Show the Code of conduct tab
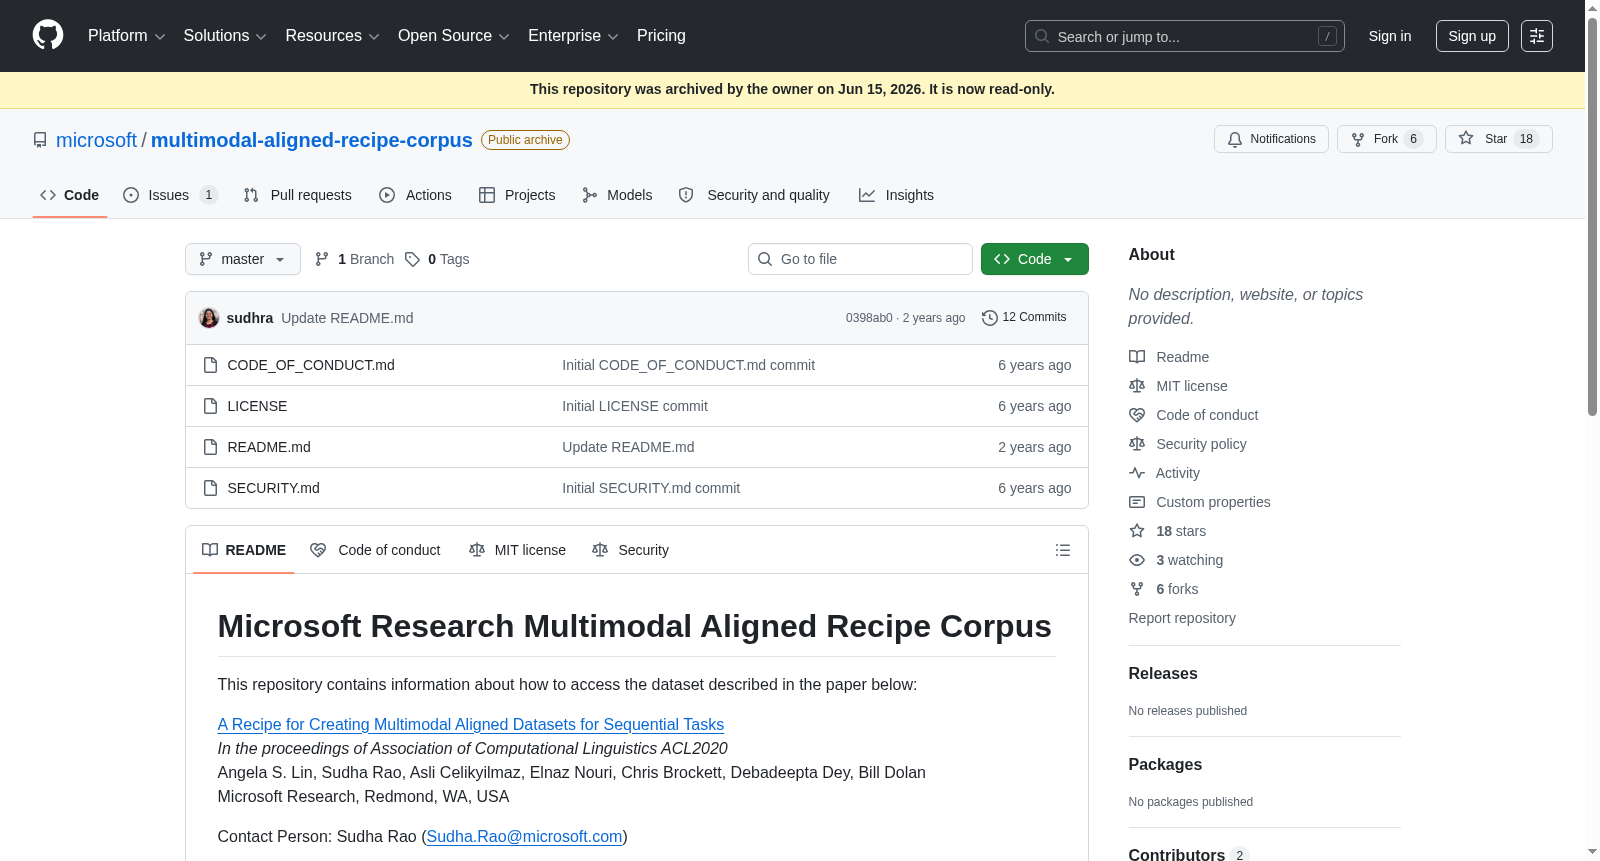The height and width of the screenshot is (861, 1600). click(375, 550)
